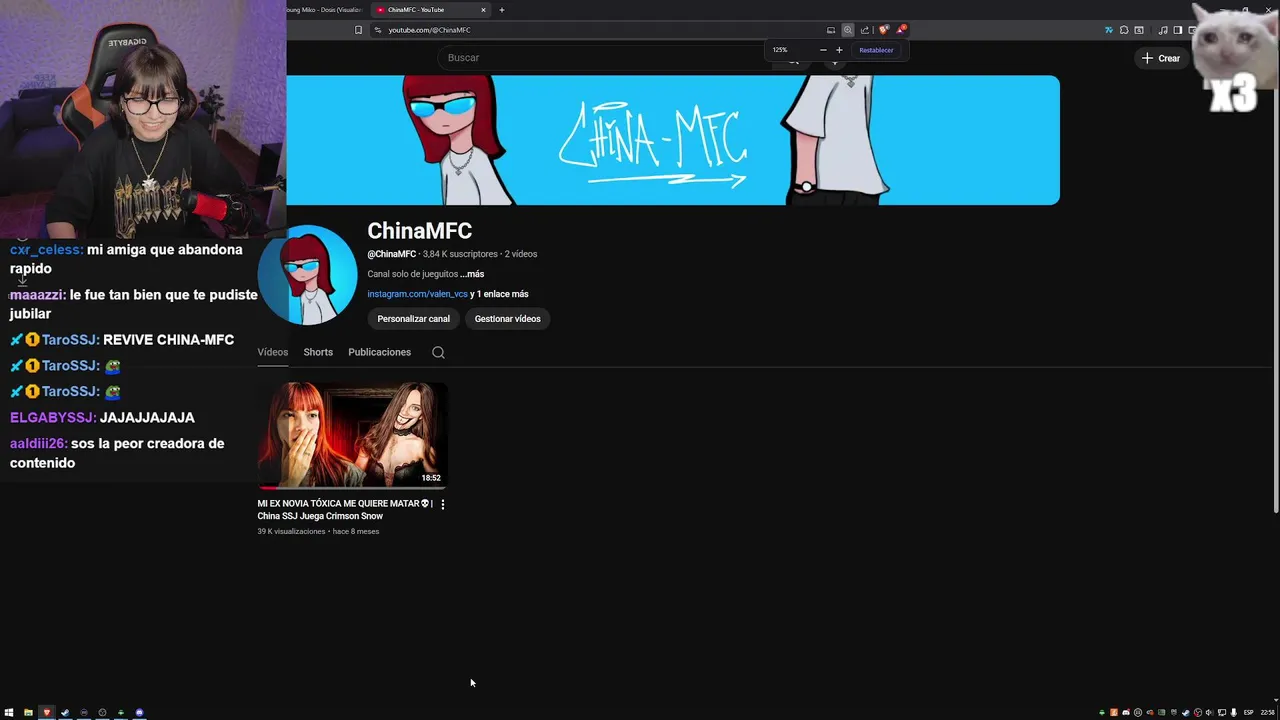The height and width of the screenshot is (720, 1280).
Task: Click Personalizar canal button
Action: [x=413, y=319]
